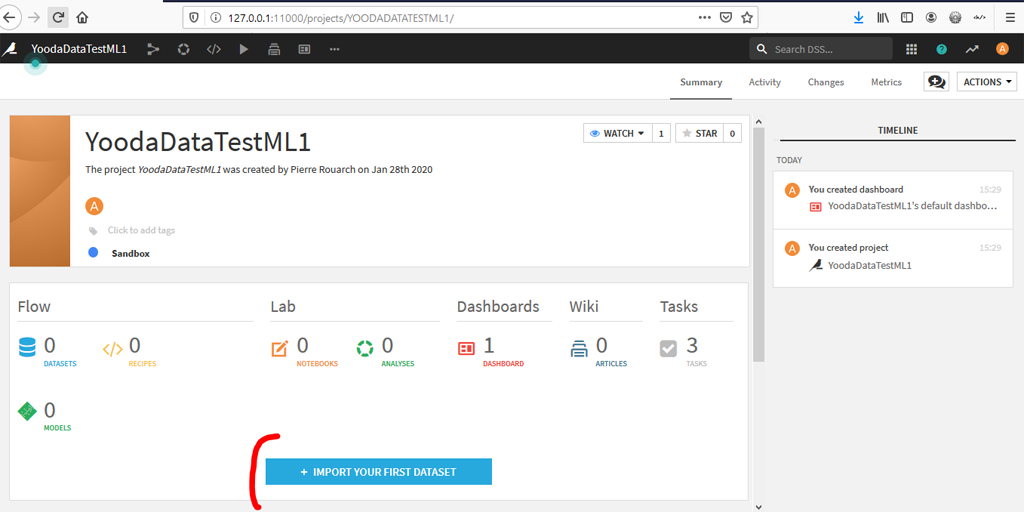Image resolution: width=1024 pixels, height=512 pixels.
Task: Click the wiki articles icon
Action: pos(579,349)
